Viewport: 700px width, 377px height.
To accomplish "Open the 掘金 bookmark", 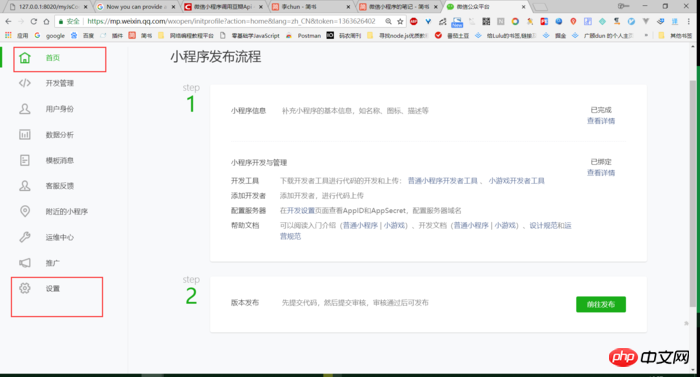I will [555, 35].
